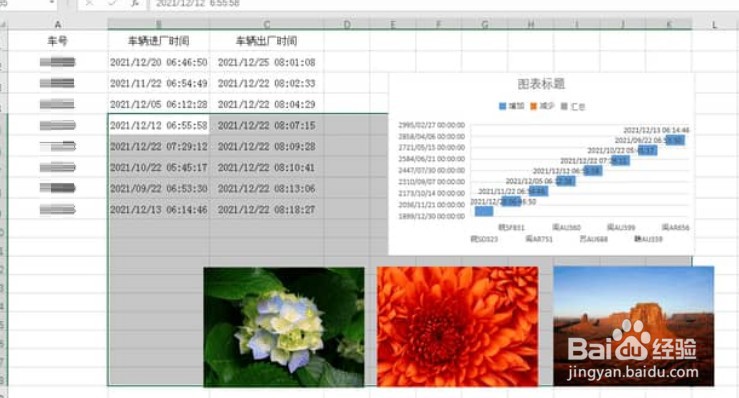Select cell 2021/09/22 06:53:30
739x398 pixels.
(x=159, y=189)
